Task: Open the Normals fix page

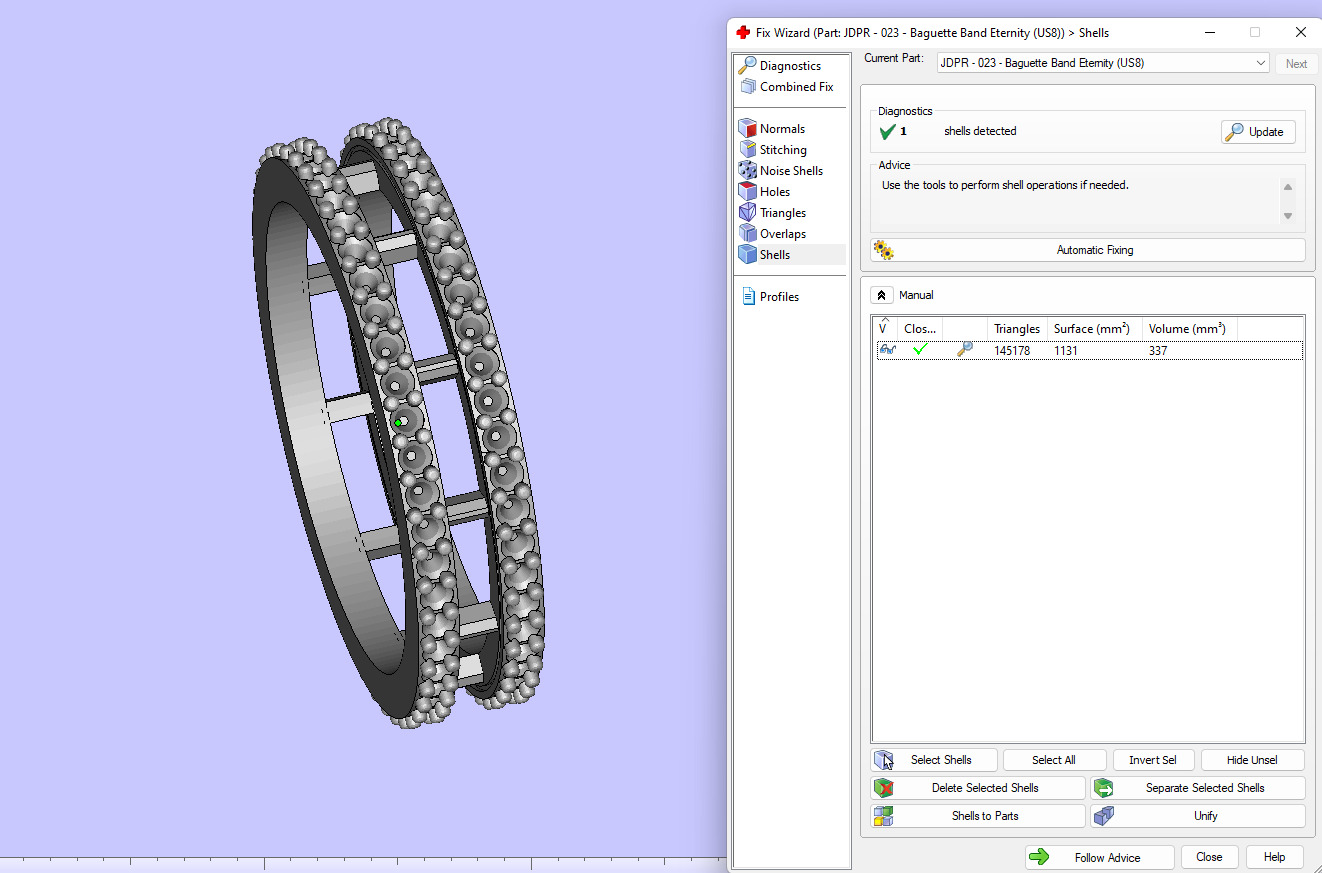Action: pyautogui.click(x=782, y=129)
